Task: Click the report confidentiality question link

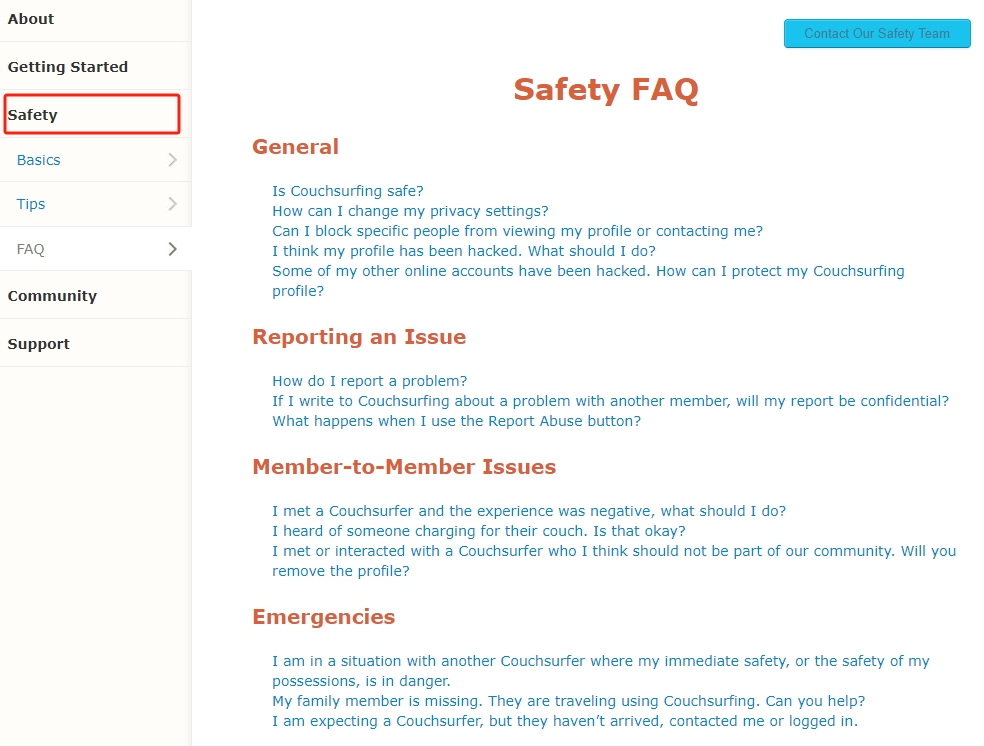Action: pyautogui.click(x=610, y=401)
